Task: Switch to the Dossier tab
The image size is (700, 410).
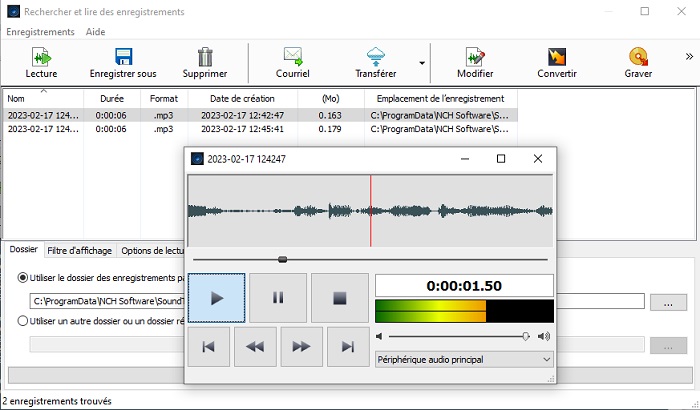Action: coord(24,249)
